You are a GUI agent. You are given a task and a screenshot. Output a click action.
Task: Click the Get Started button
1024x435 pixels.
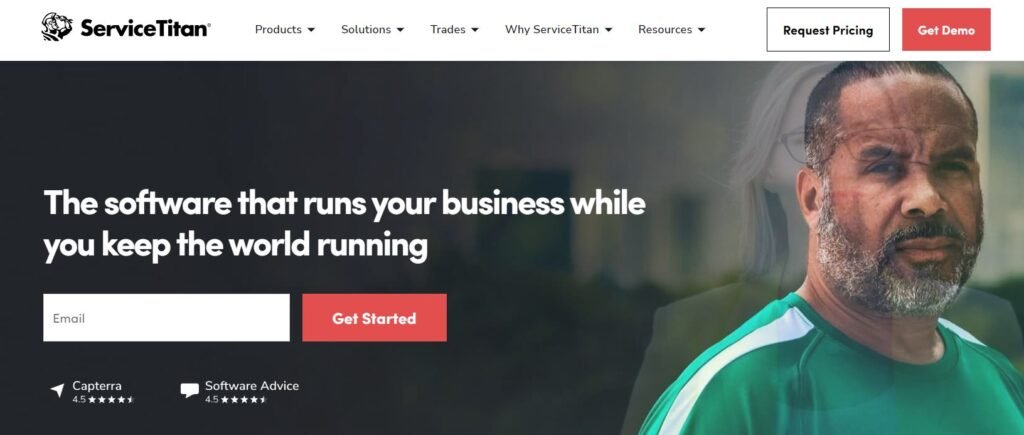374,317
